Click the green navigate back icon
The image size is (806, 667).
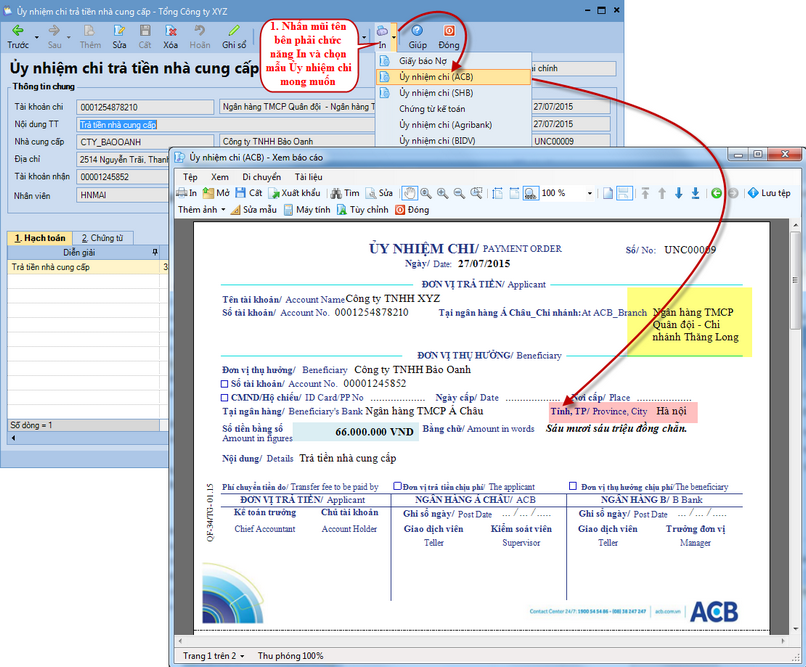click(716, 193)
